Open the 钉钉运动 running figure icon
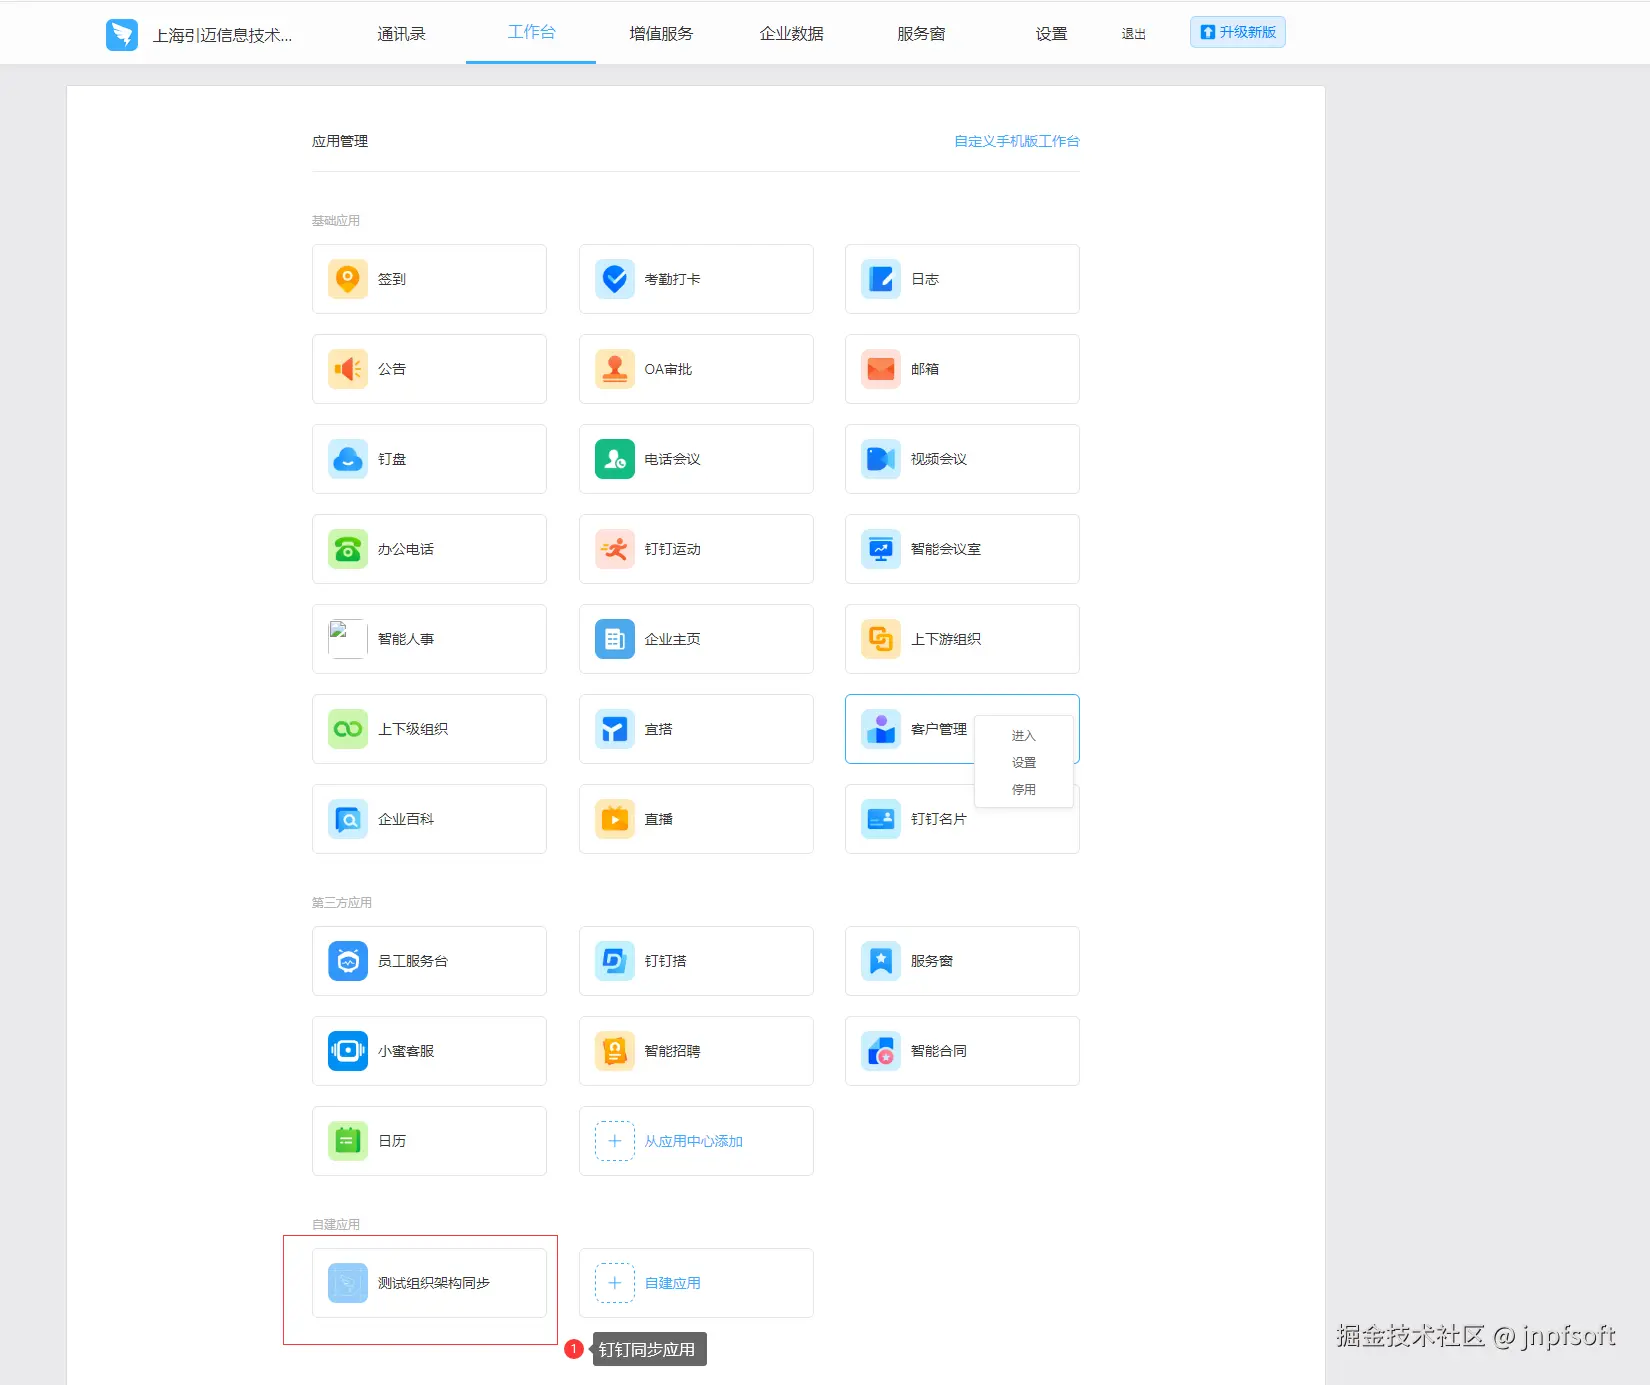The image size is (1650, 1385). pos(615,549)
